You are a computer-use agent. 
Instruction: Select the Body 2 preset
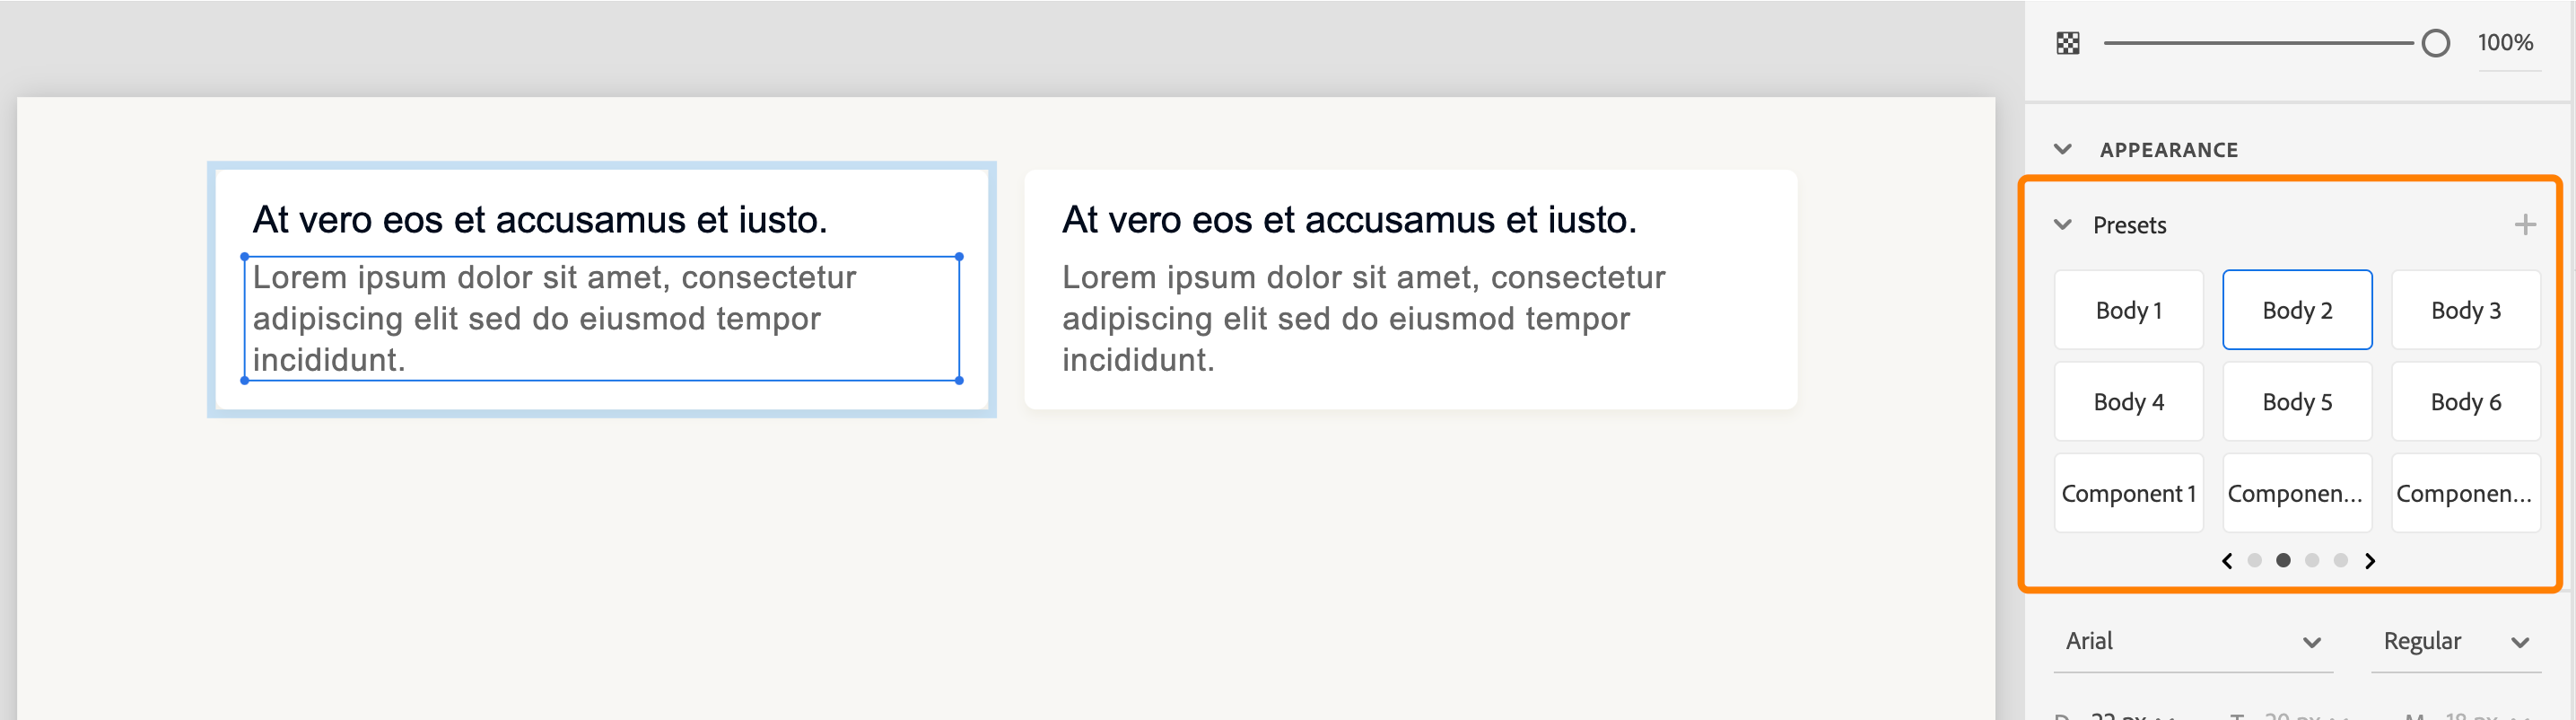pos(2296,310)
